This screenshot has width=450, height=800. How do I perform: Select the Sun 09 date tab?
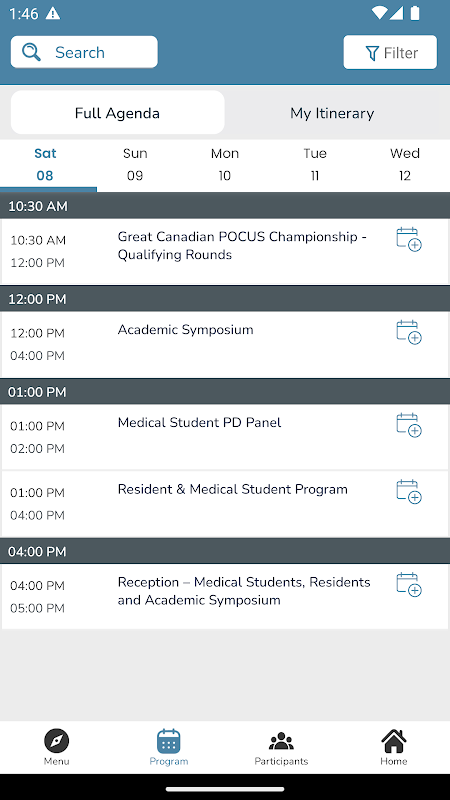135,165
